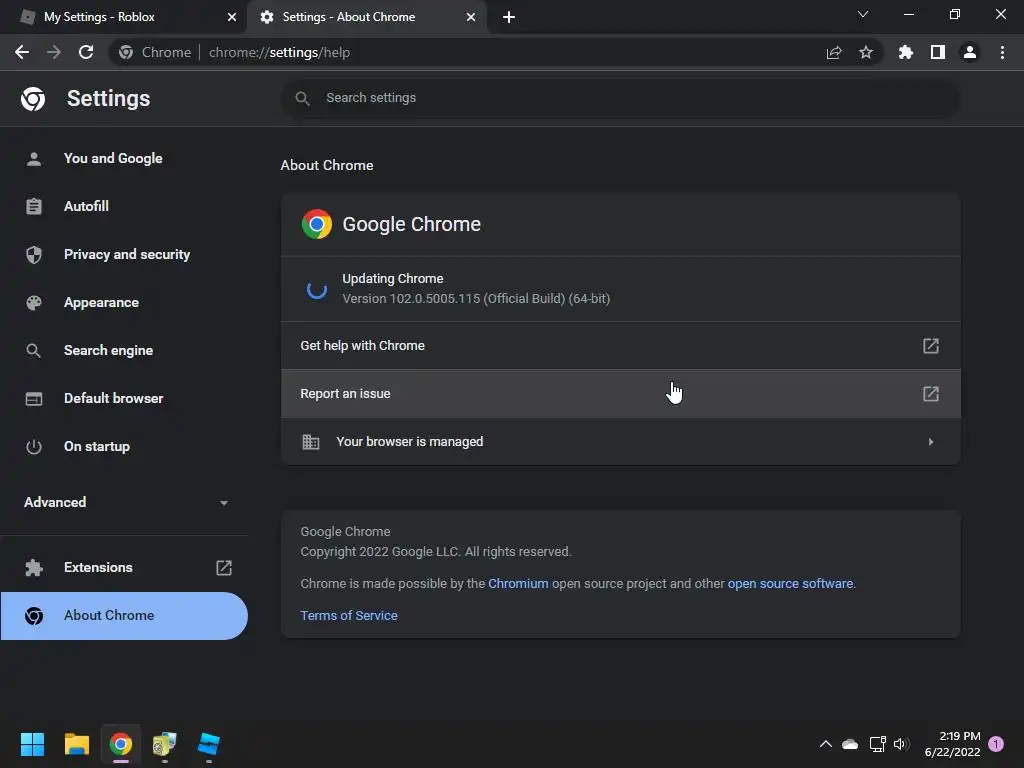This screenshot has height=768, width=1024.
Task: Click the Chrome logo beside Settings title
Action: (x=33, y=99)
